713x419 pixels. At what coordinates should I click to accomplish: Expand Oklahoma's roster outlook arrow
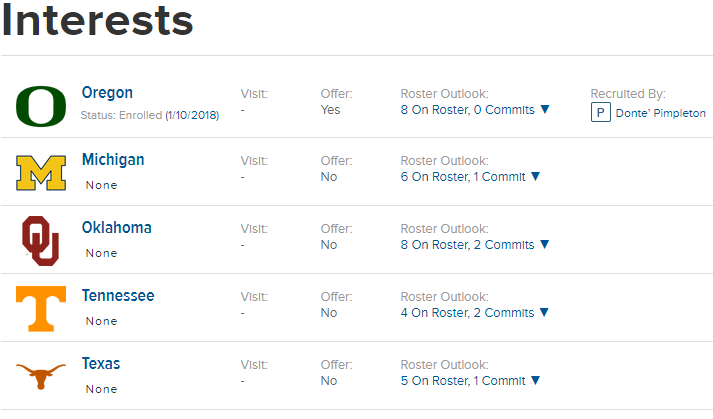pos(545,244)
